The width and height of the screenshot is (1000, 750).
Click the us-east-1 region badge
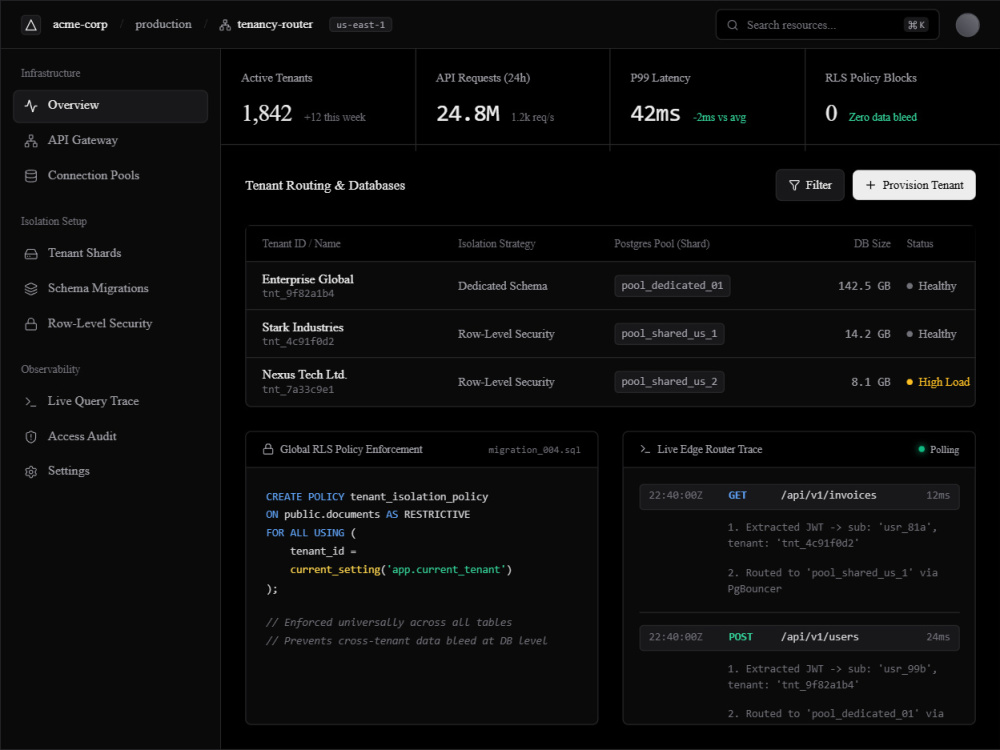click(360, 25)
